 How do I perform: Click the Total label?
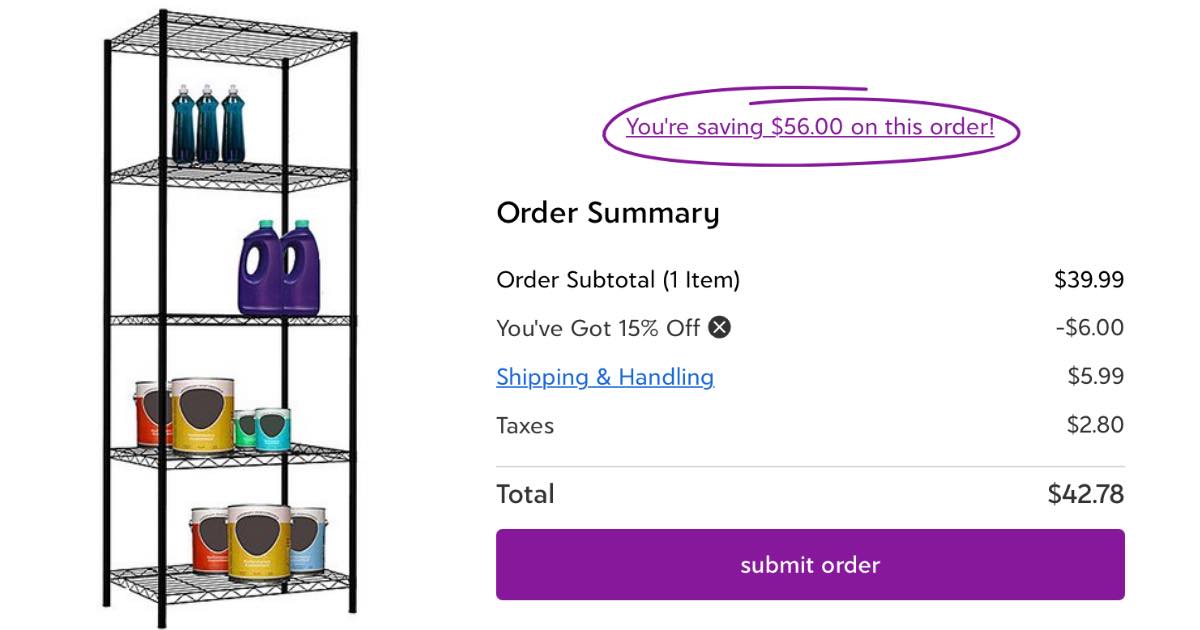click(525, 493)
